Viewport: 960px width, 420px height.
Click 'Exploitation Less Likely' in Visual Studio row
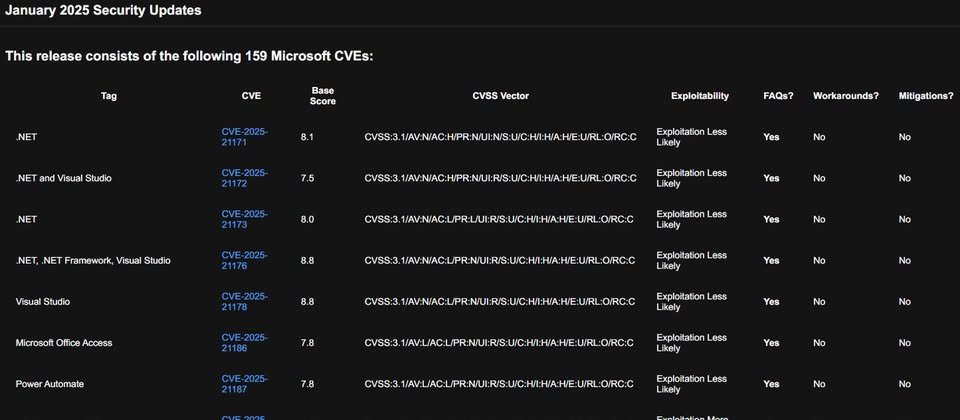(692, 302)
